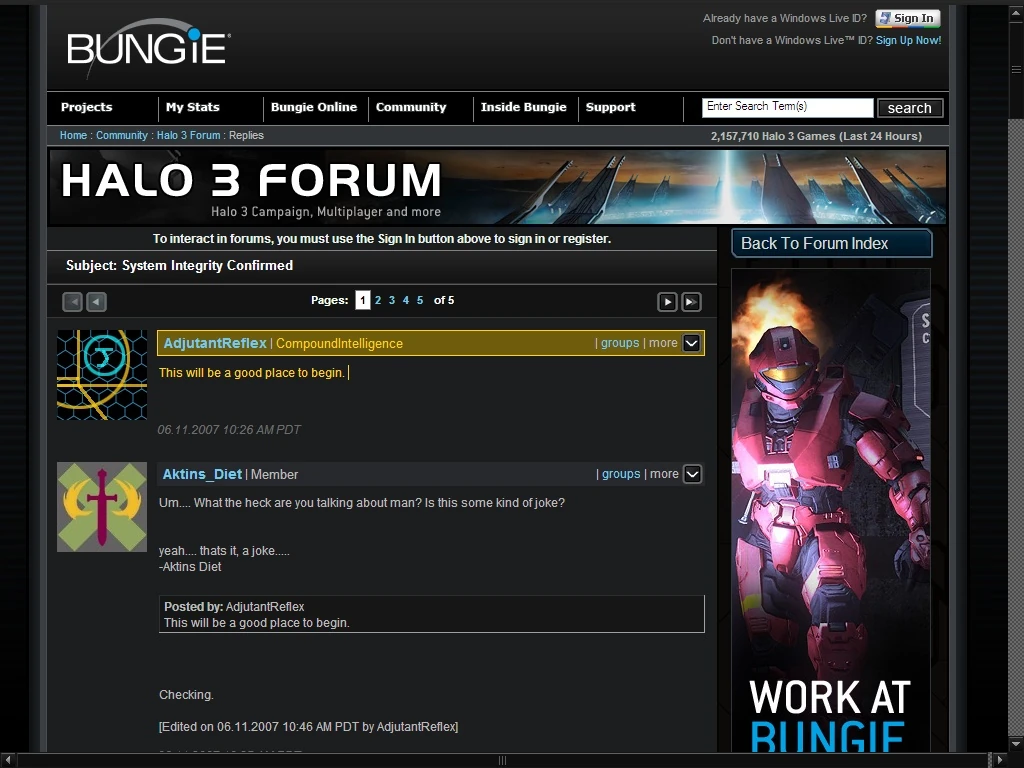Click 'This will be a good place to begin.' post text
The width and height of the screenshot is (1024, 768).
click(x=251, y=373)
